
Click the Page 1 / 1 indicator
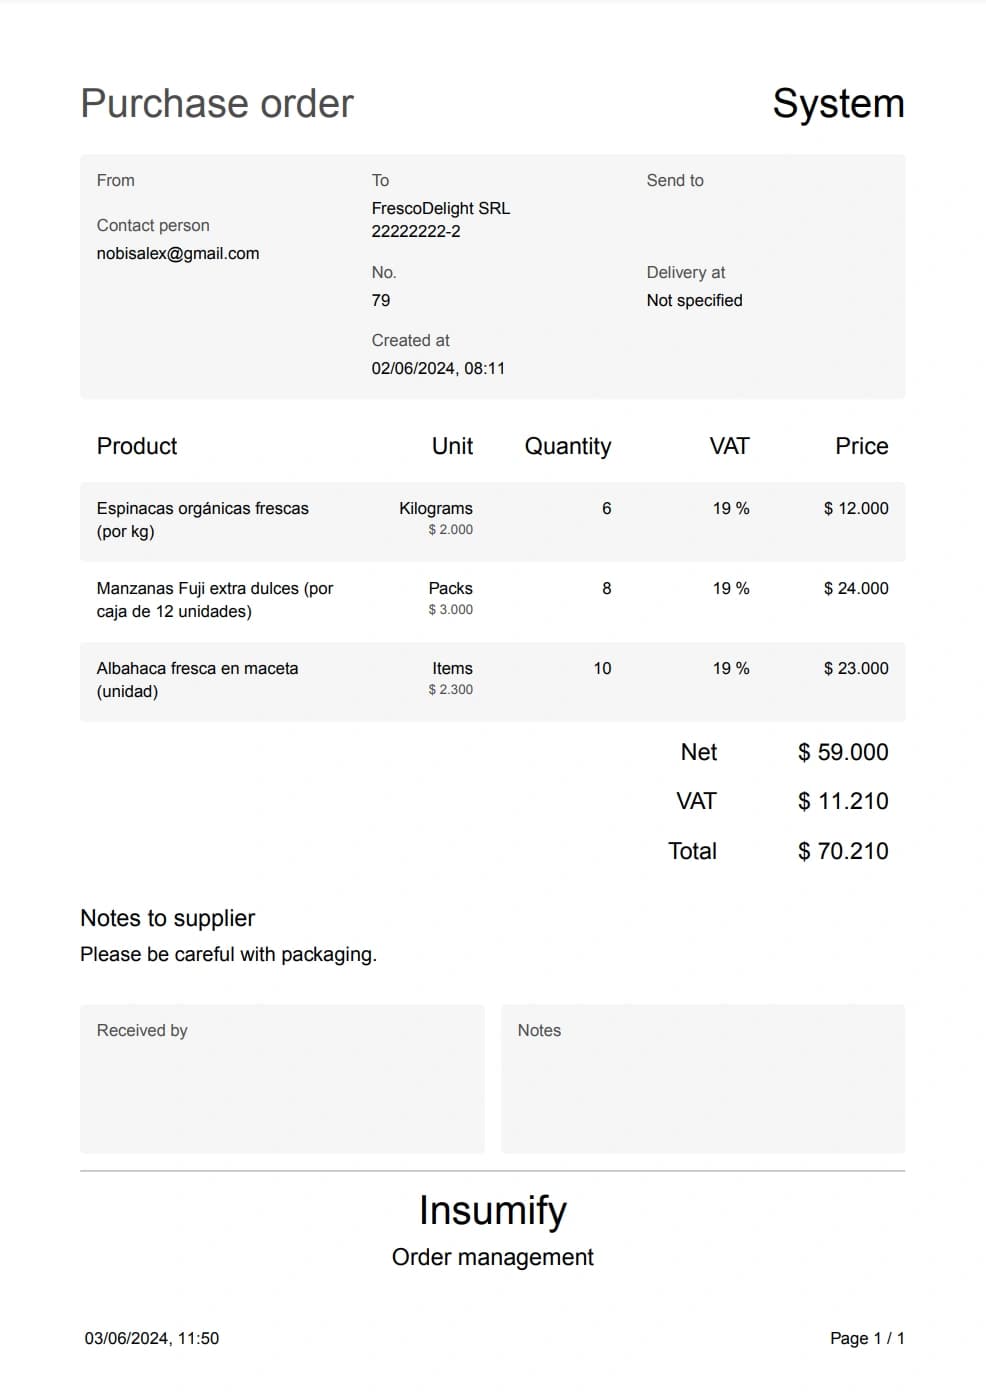click(867, 1338)
